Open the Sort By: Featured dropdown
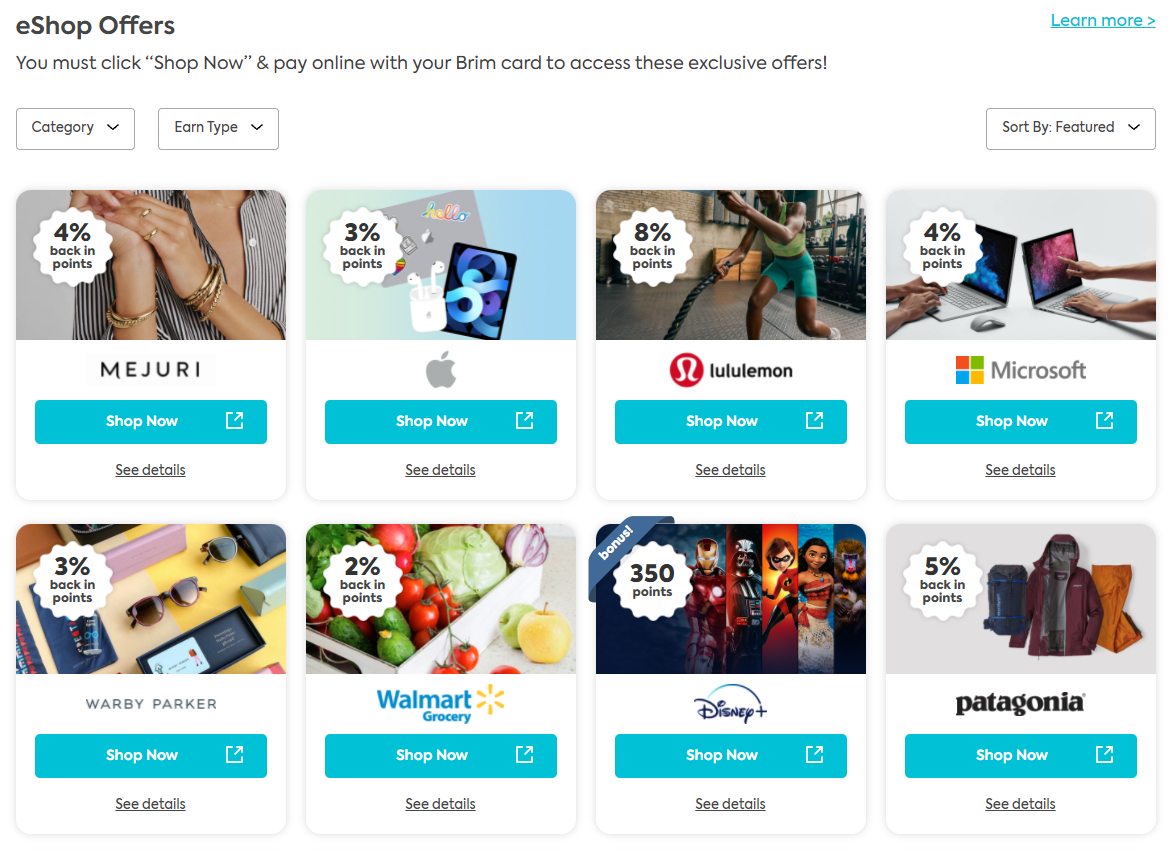 (x=1070, y=128)
